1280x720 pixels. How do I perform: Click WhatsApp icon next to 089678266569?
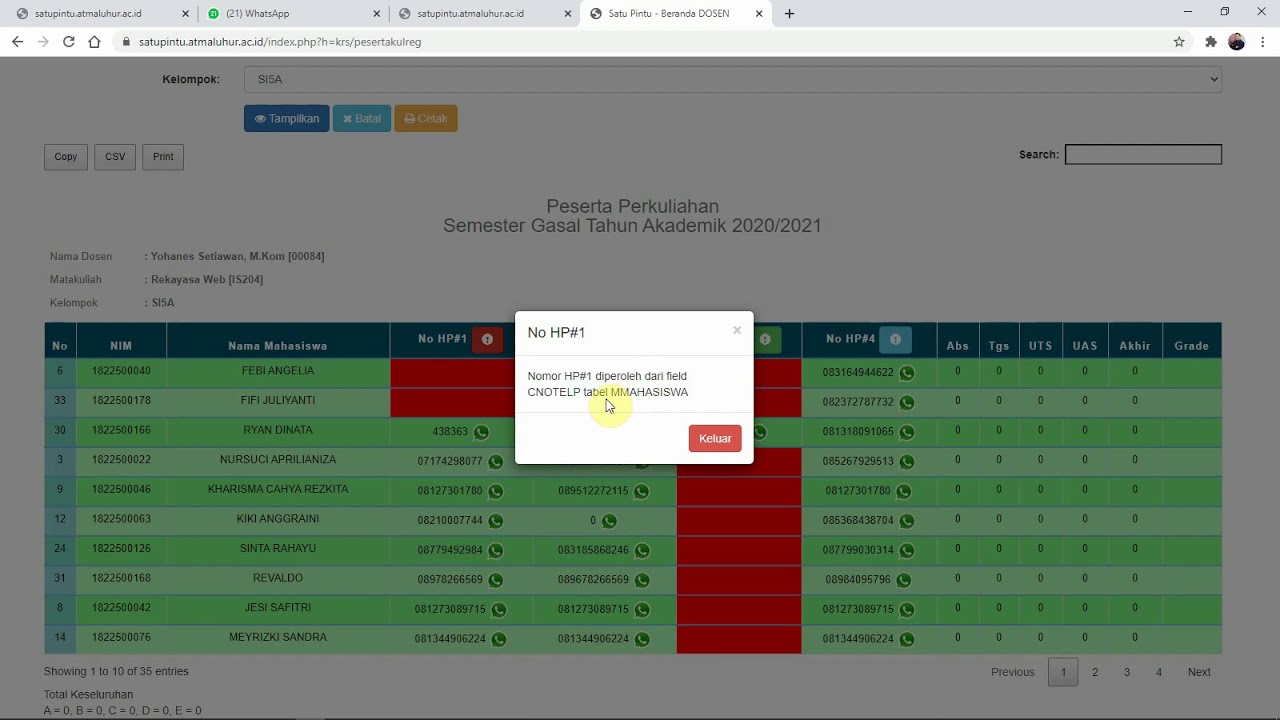pos(641,580)
